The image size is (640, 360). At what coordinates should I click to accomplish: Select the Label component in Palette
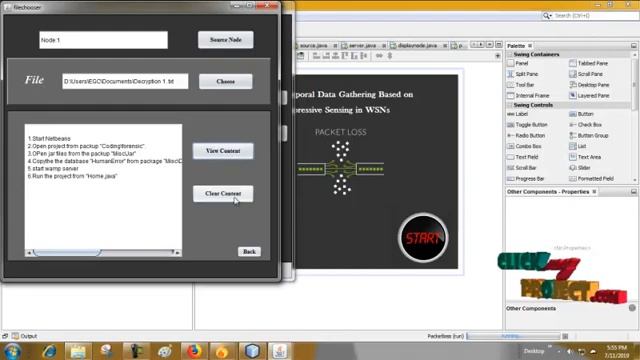click(x=517, y=114)
